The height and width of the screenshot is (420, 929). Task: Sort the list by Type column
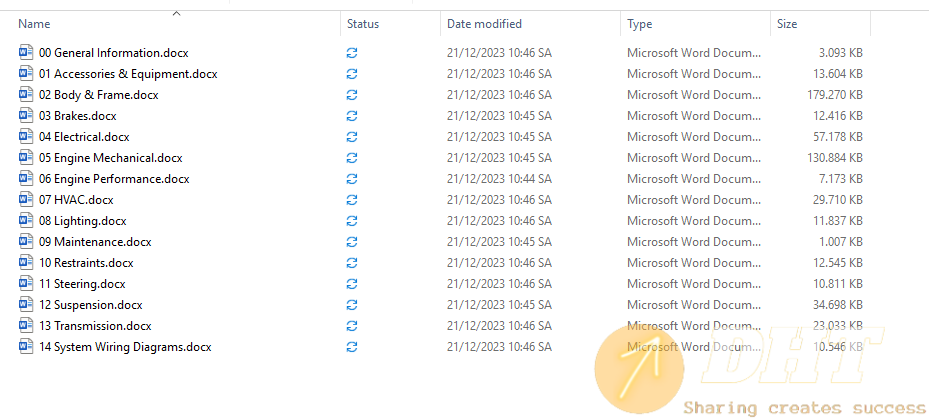(x=640, y=24)
